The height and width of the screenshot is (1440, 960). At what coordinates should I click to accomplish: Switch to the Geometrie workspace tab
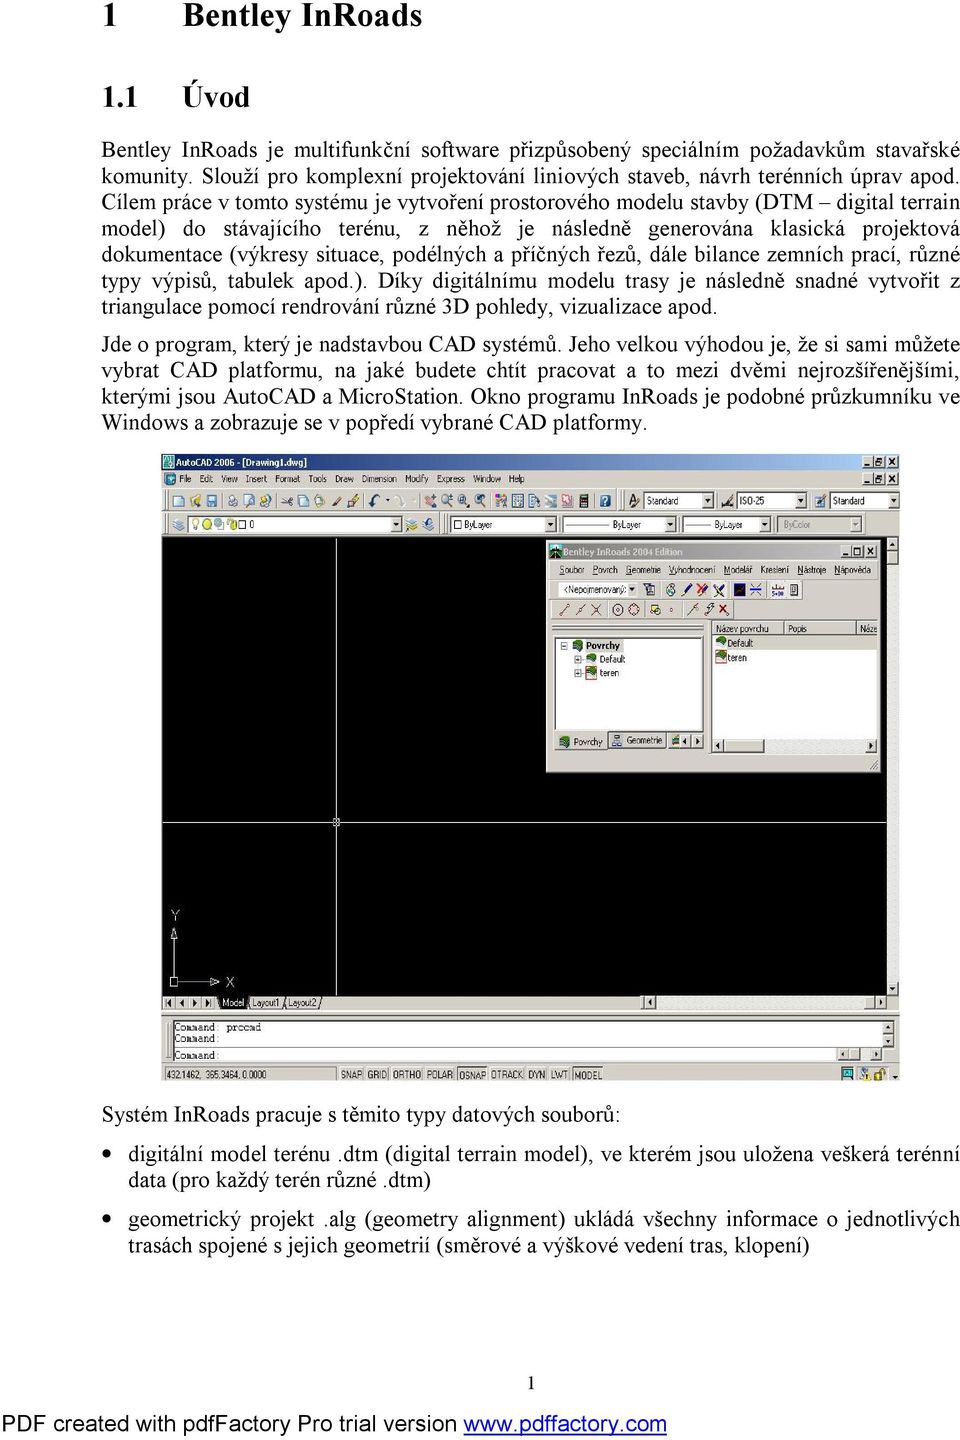pyautogui.click(x=638, y=741)
